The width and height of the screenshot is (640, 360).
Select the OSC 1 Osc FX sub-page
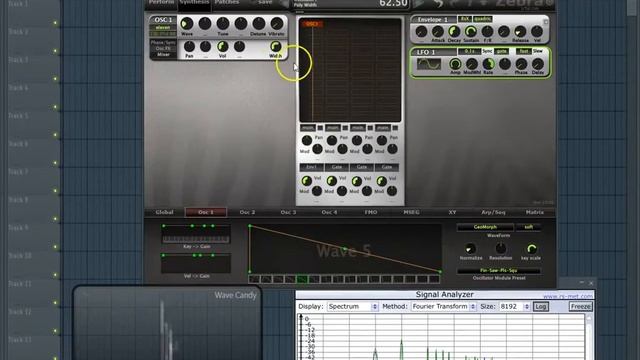click(x=163, y=49)
